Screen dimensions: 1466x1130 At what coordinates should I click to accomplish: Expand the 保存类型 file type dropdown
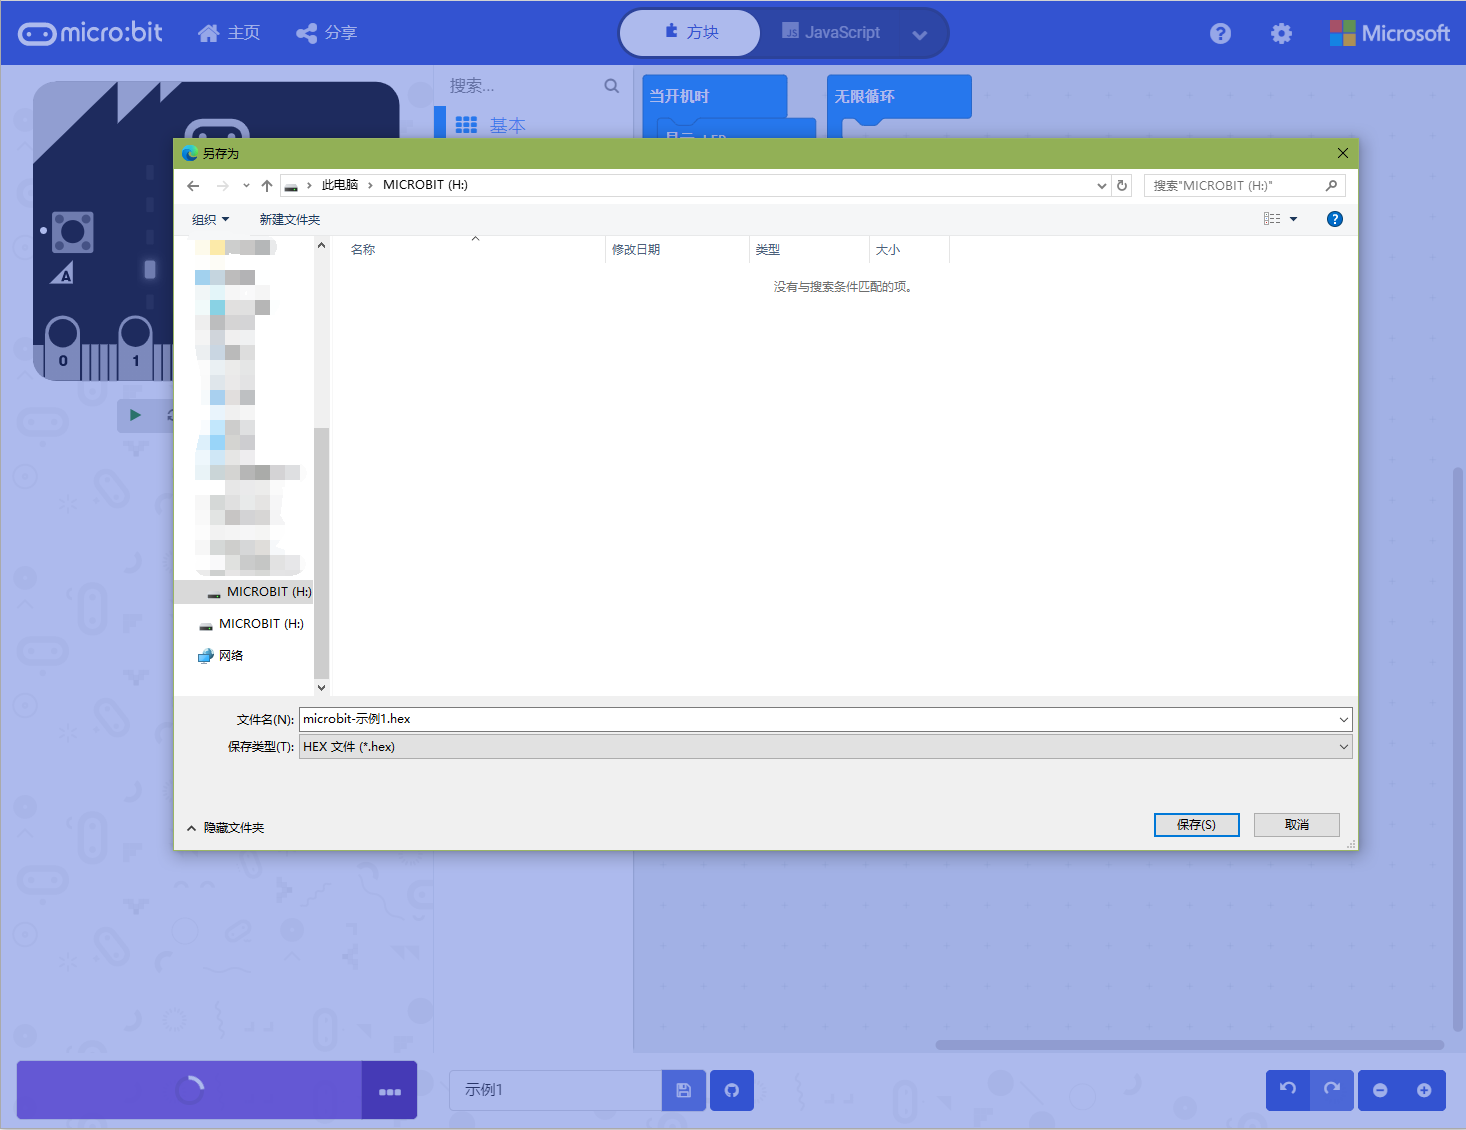(1343, 747)
